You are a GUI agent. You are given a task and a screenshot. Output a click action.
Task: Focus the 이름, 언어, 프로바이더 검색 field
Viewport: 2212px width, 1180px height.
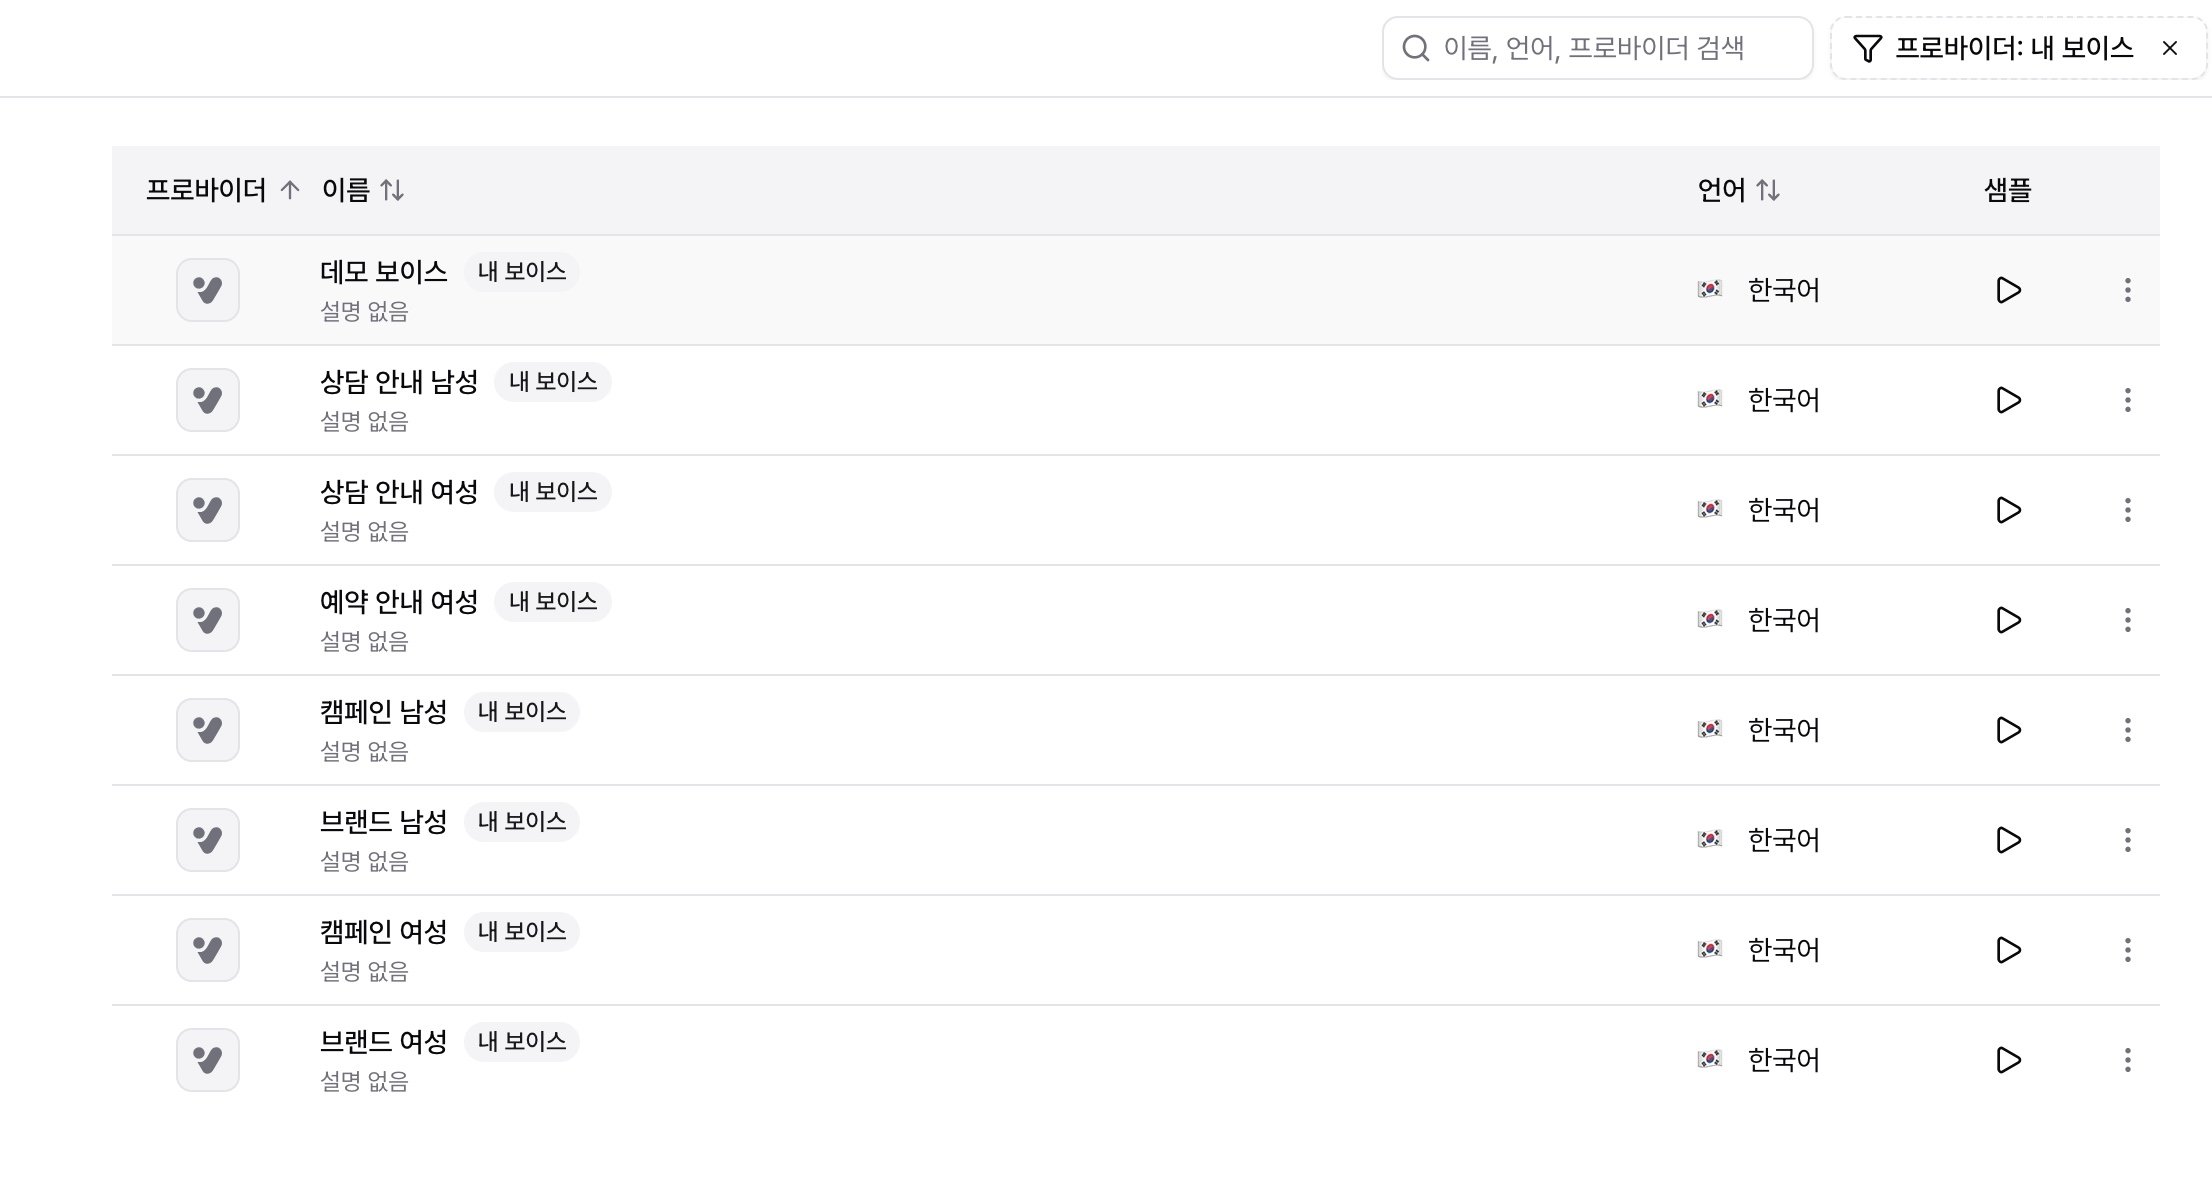click(x=1598, y=48)
